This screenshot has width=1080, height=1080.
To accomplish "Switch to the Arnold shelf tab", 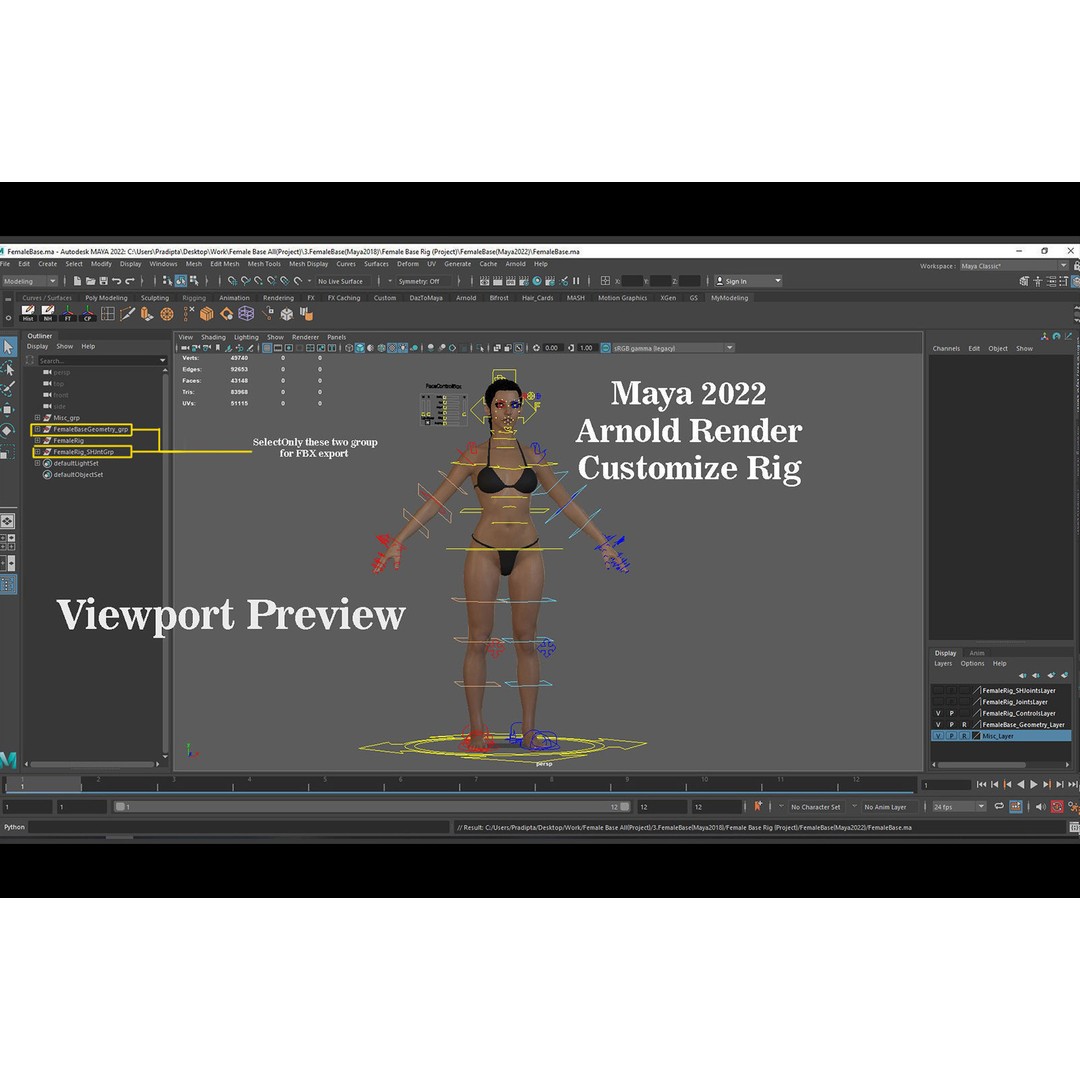I will tap(466, 298).
